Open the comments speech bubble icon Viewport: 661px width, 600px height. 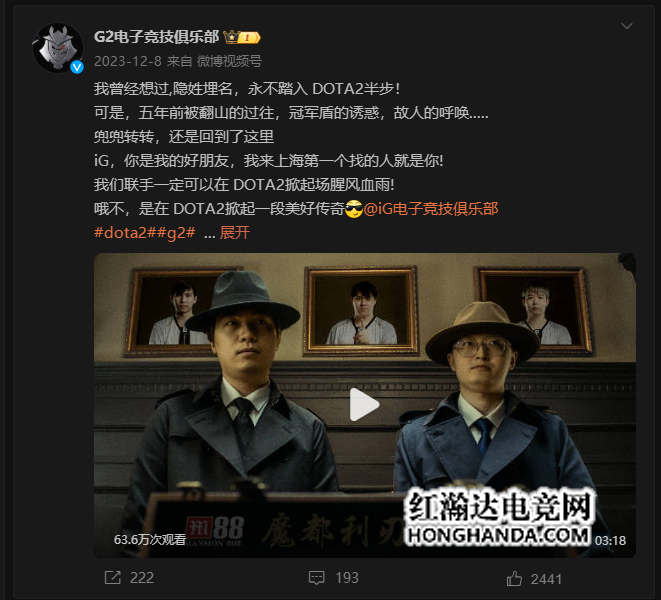[x=317, y=578]
